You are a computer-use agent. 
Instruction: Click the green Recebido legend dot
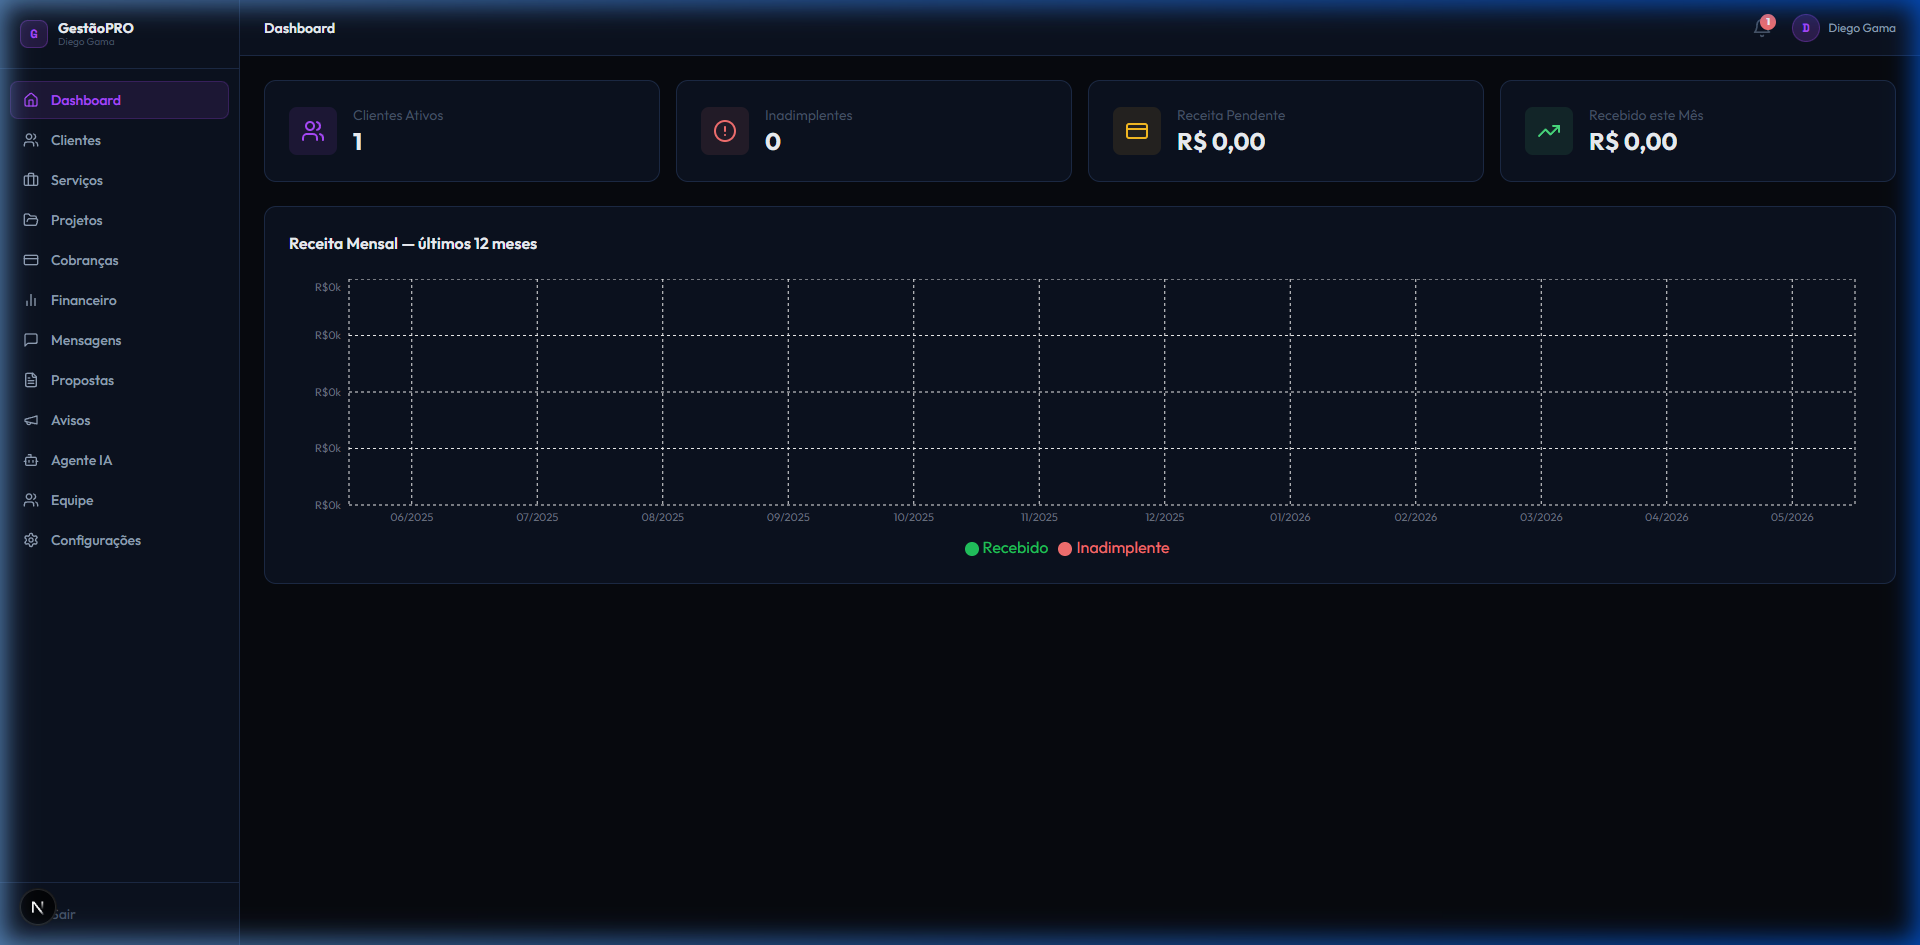tap(971, 549)
